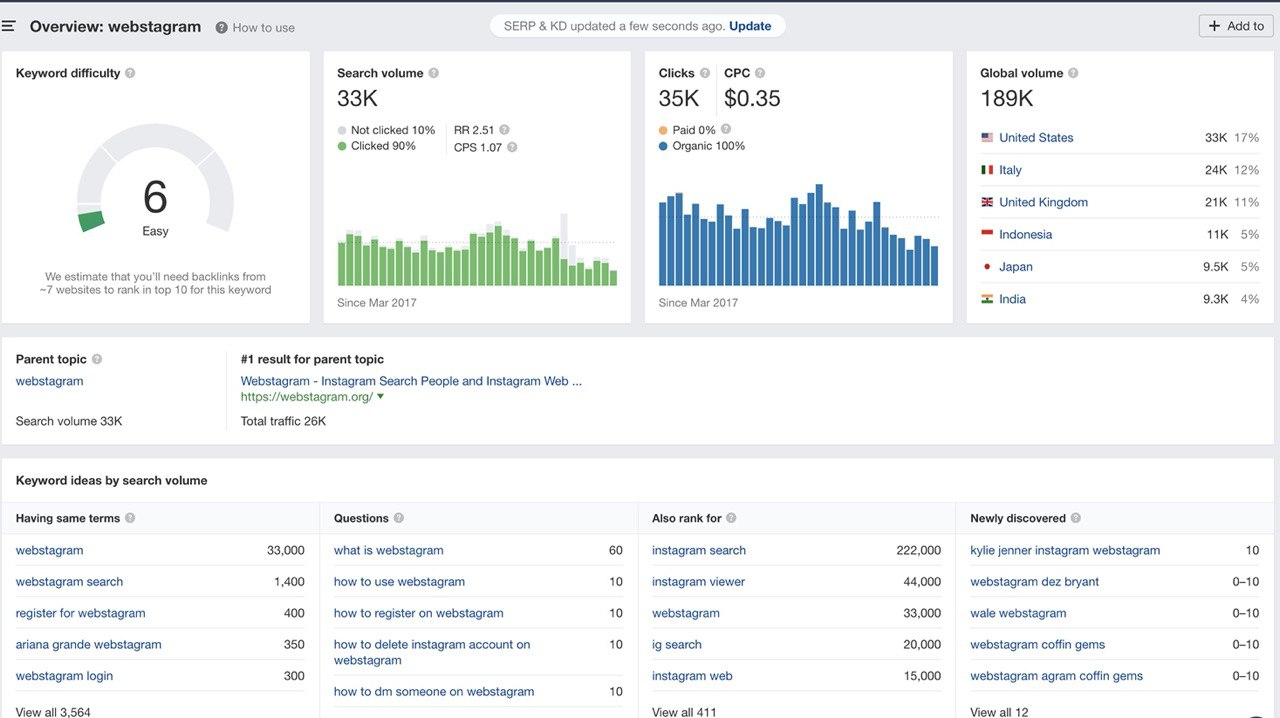1280x718 pixels.
Task: Open the 'instagram search' keyword link
Action: 698,550
